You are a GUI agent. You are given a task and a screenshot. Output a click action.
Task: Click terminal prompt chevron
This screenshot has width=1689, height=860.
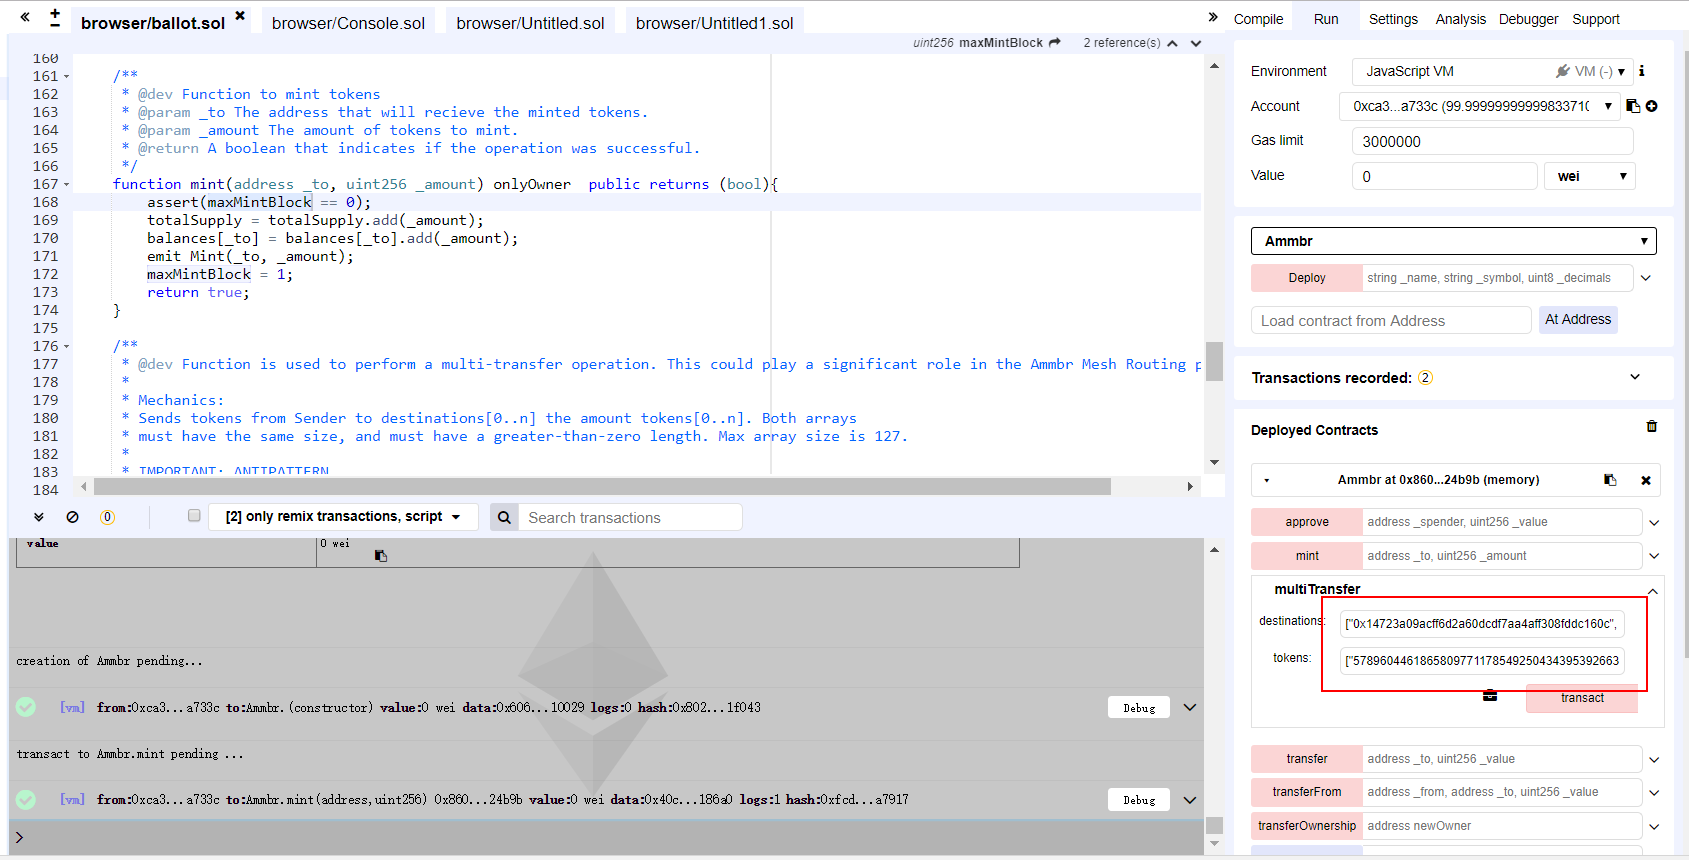[x=19, y=838]
